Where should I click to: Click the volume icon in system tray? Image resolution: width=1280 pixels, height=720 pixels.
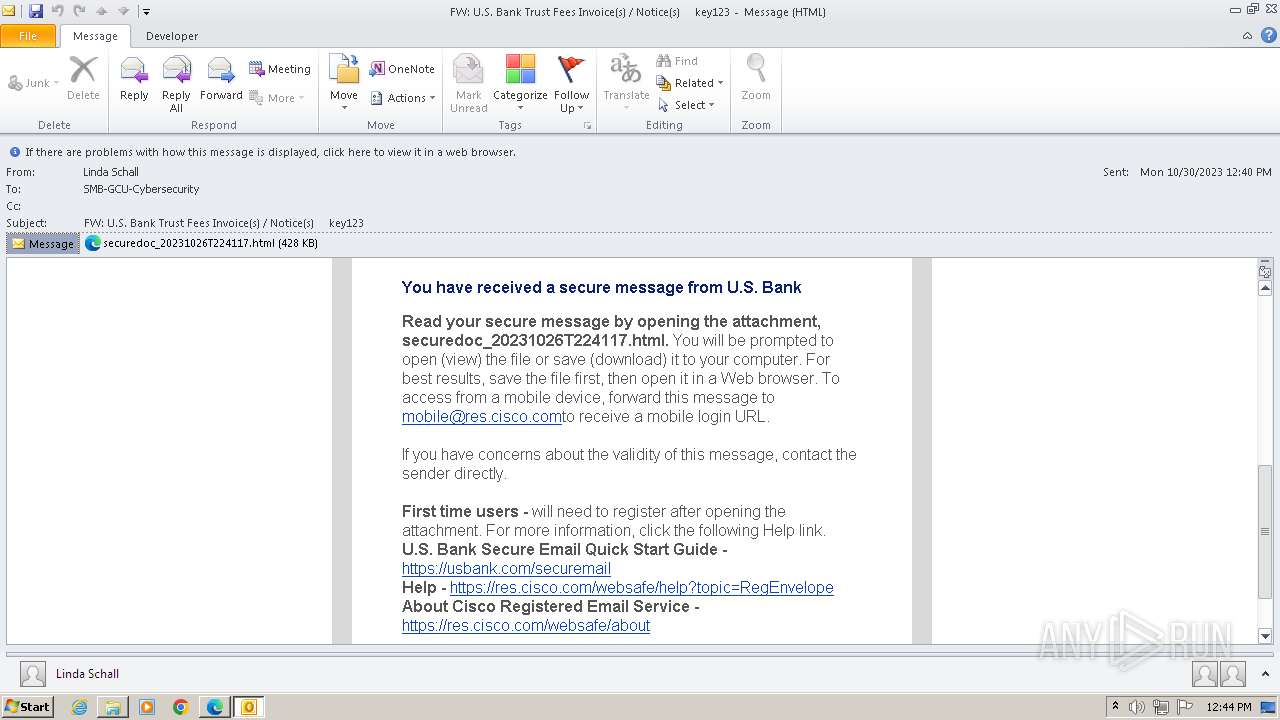[1137, 707]
